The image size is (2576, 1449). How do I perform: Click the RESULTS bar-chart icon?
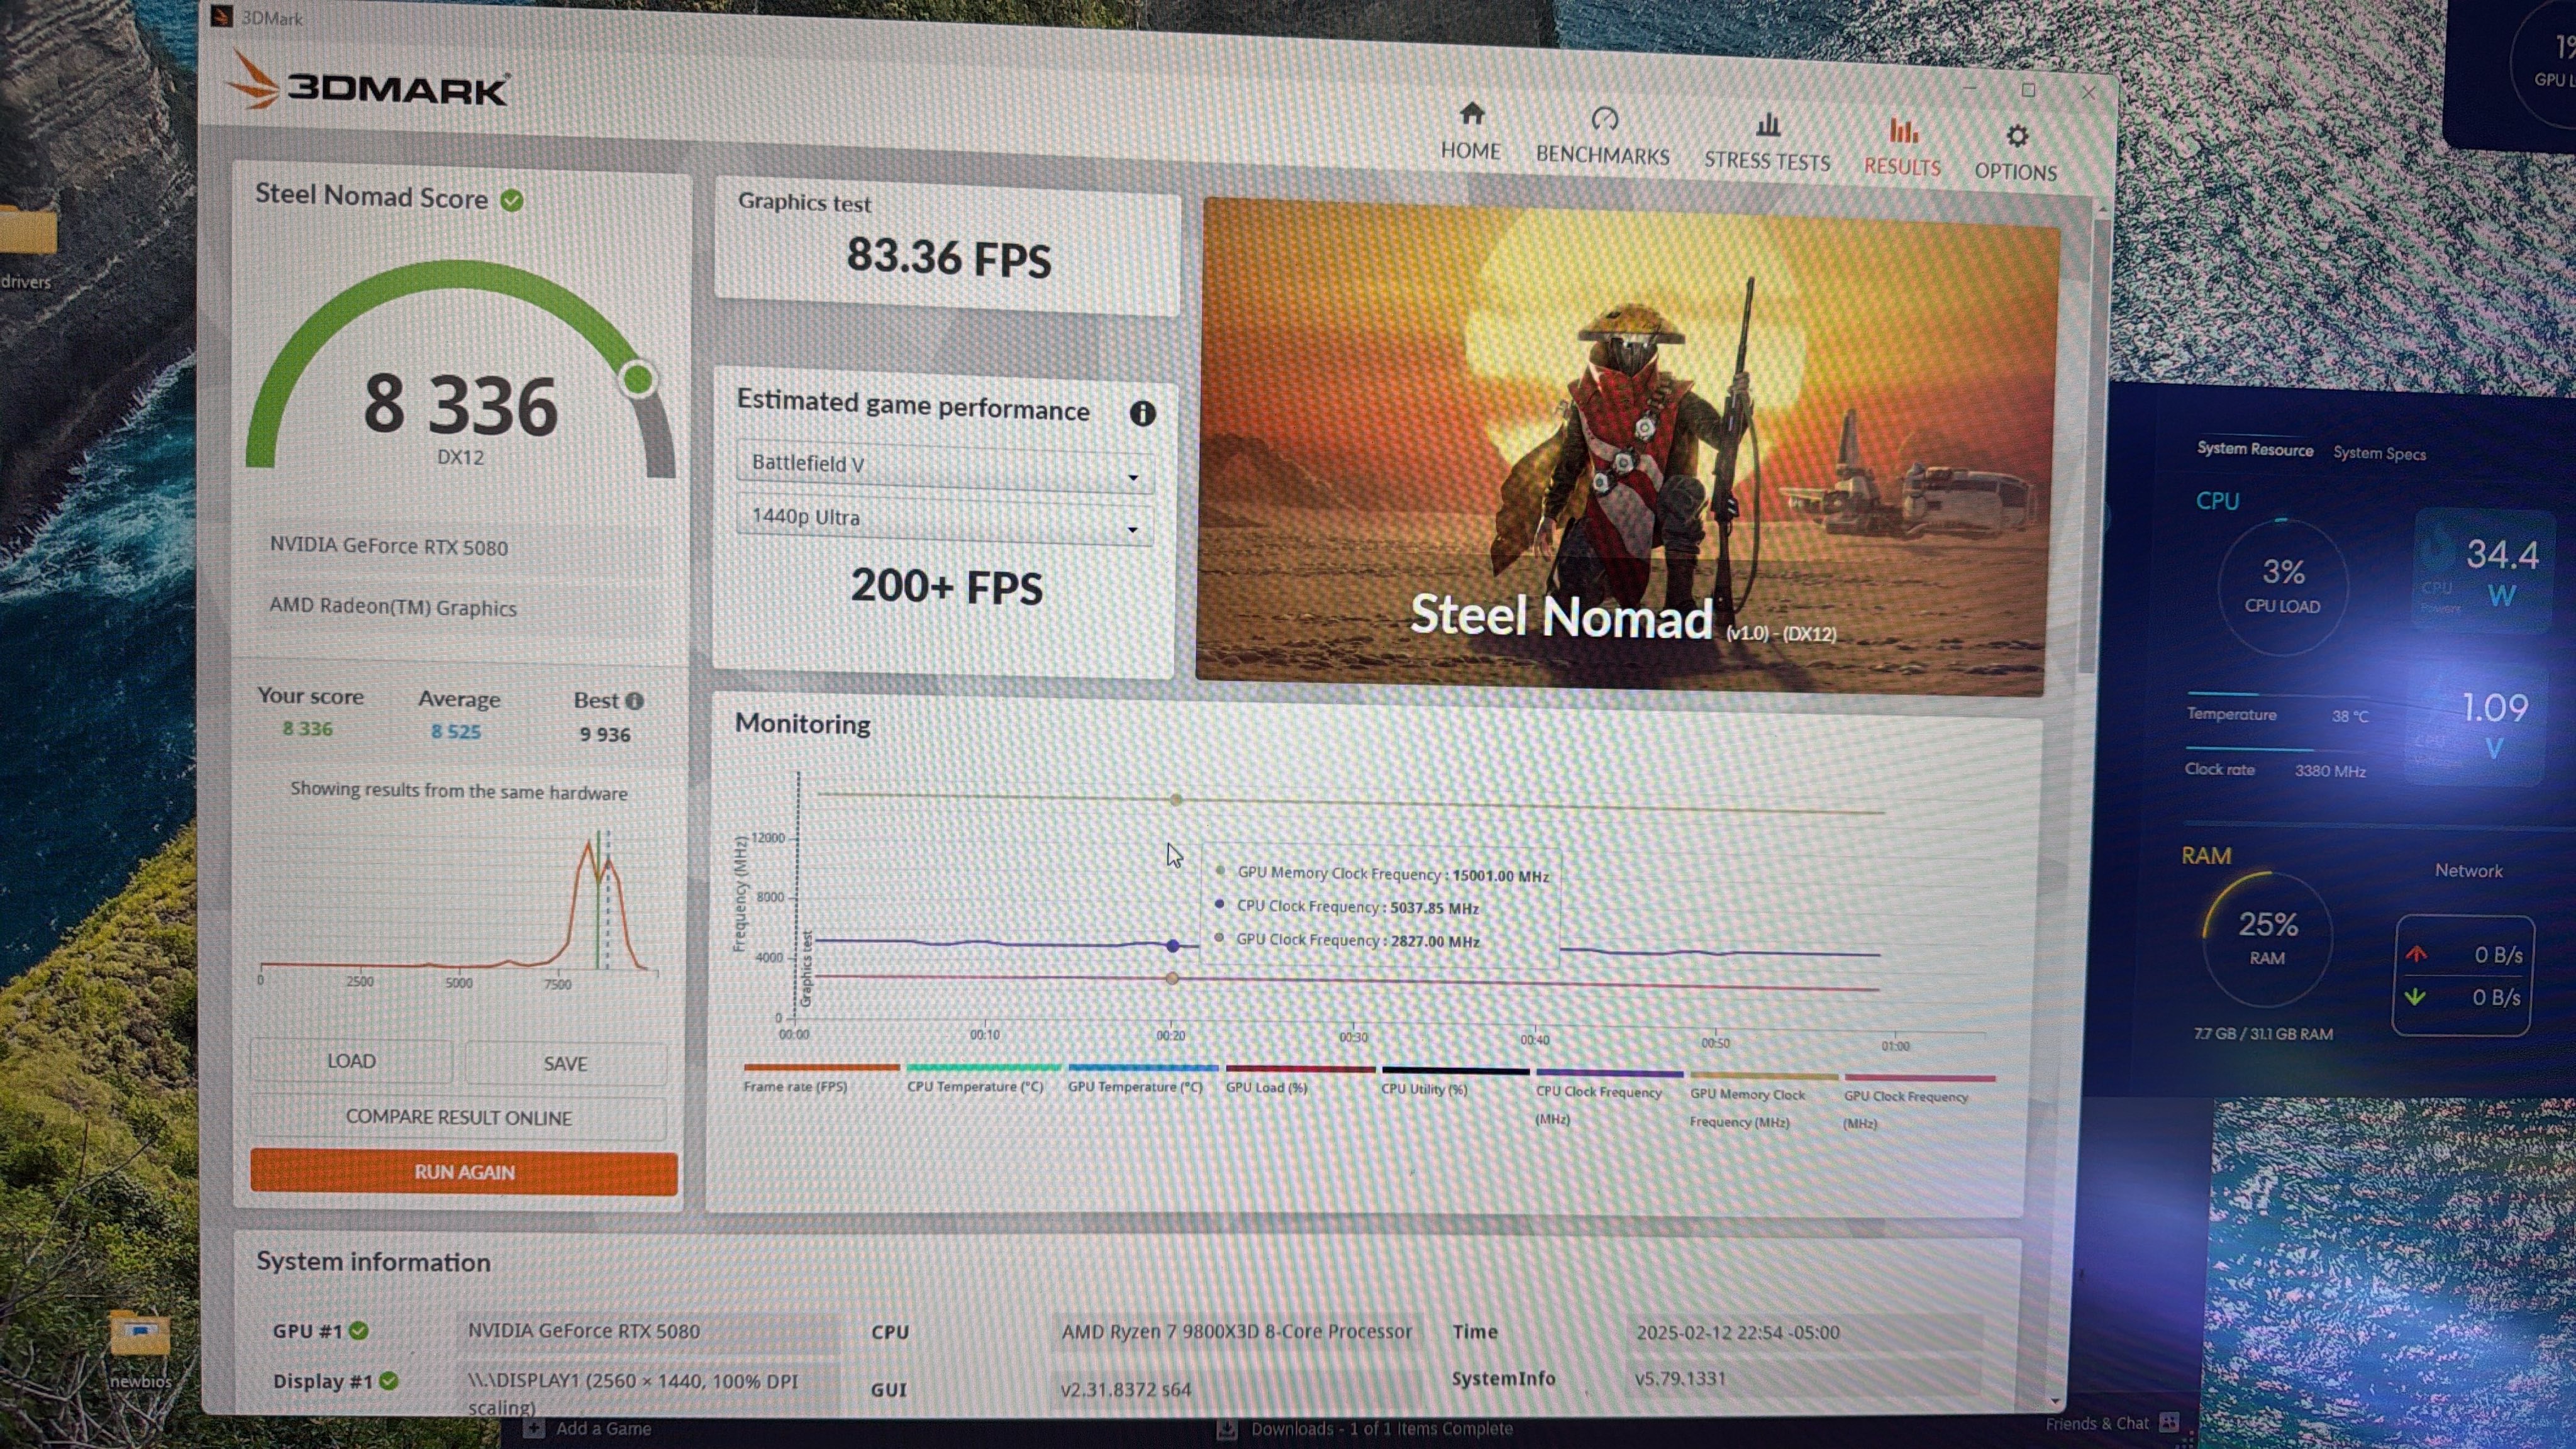1903,131
